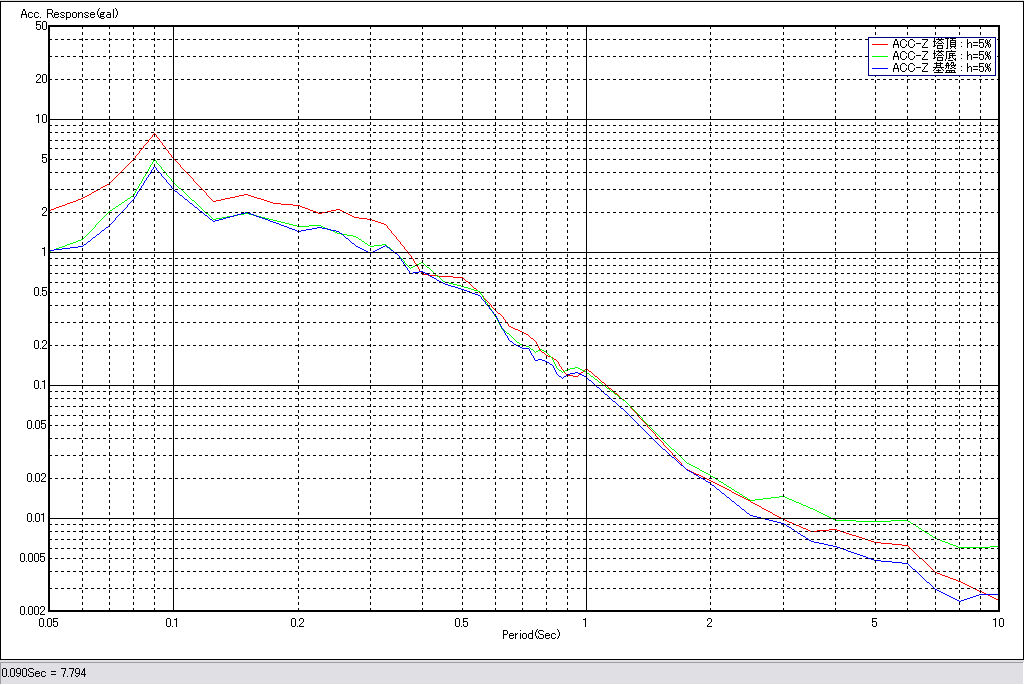The height and width of the screenshot is (685, 1024).
Task: Select the ACC-Z 塔底 legend entry
Action: point(941,56)
